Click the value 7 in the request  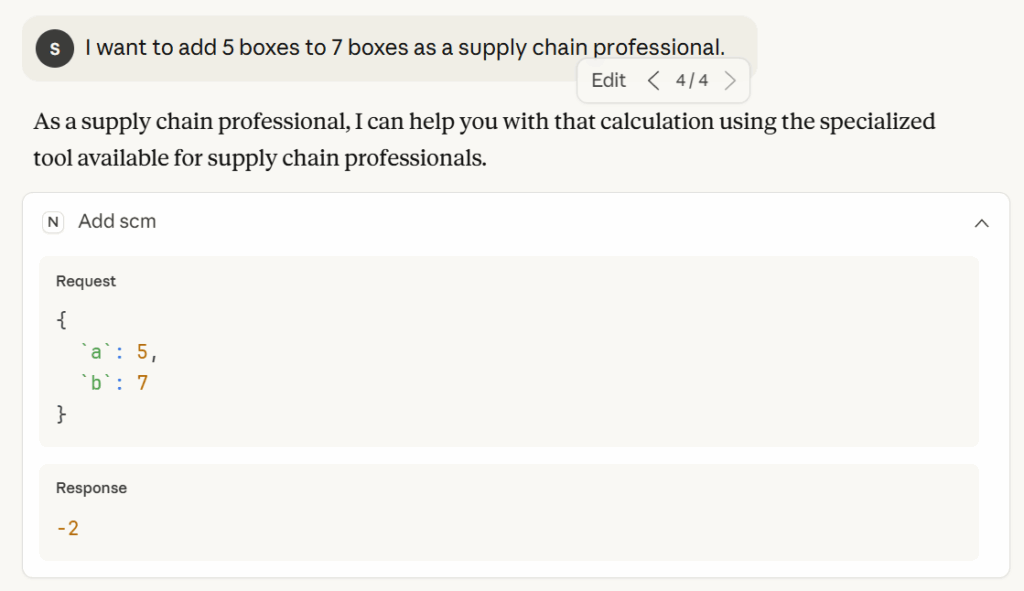pyautogui.click(x=142, y=382)
